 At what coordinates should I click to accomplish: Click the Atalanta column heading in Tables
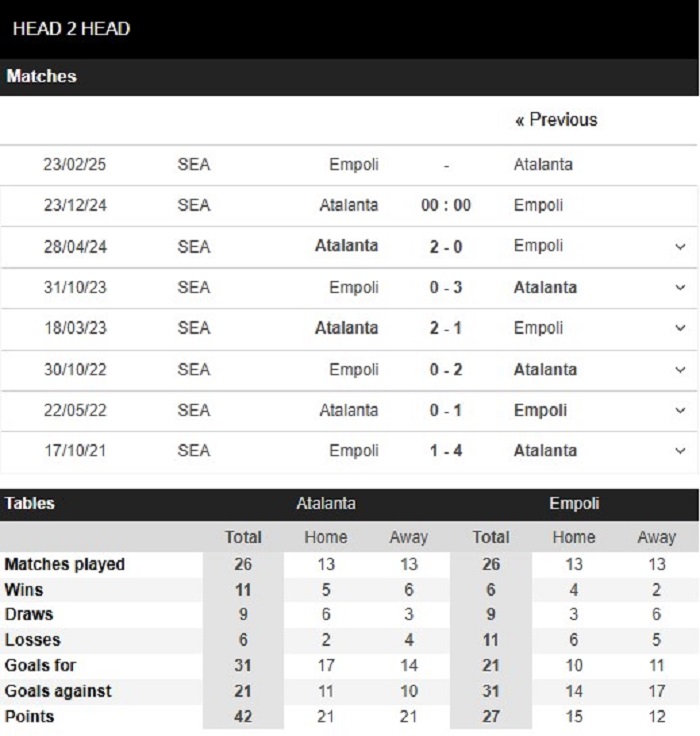click(326, 503)
